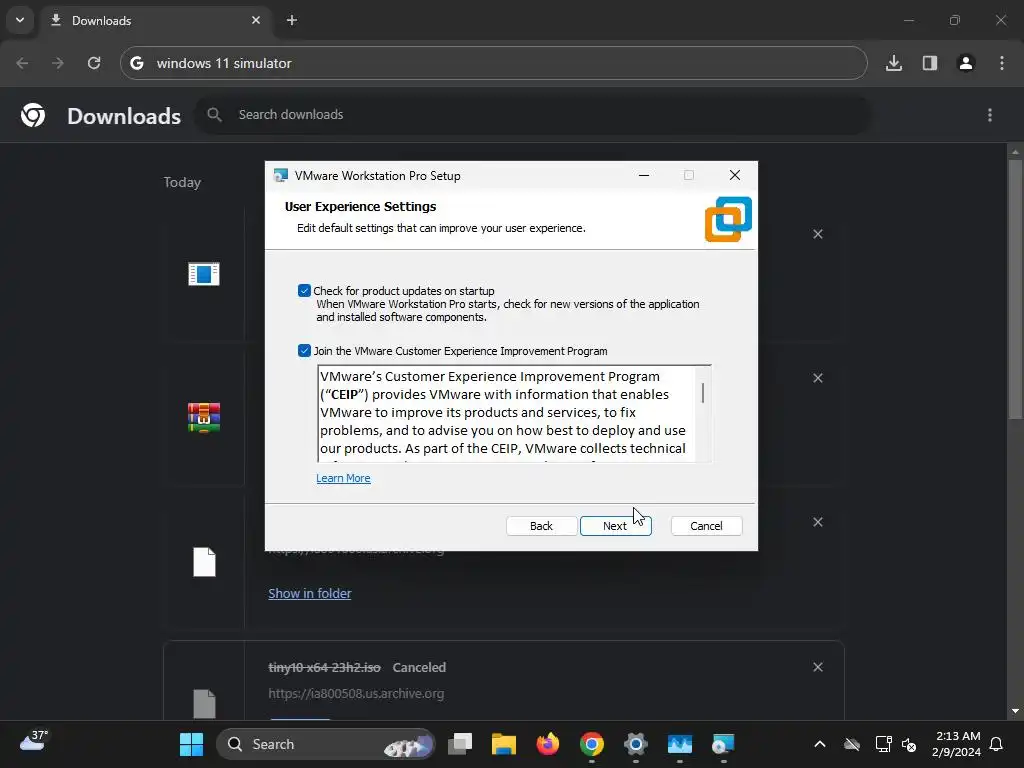The height and width of the screenshot is (768, 1024).
Task: Focus the Search downloads field
Action: [532, 115]
